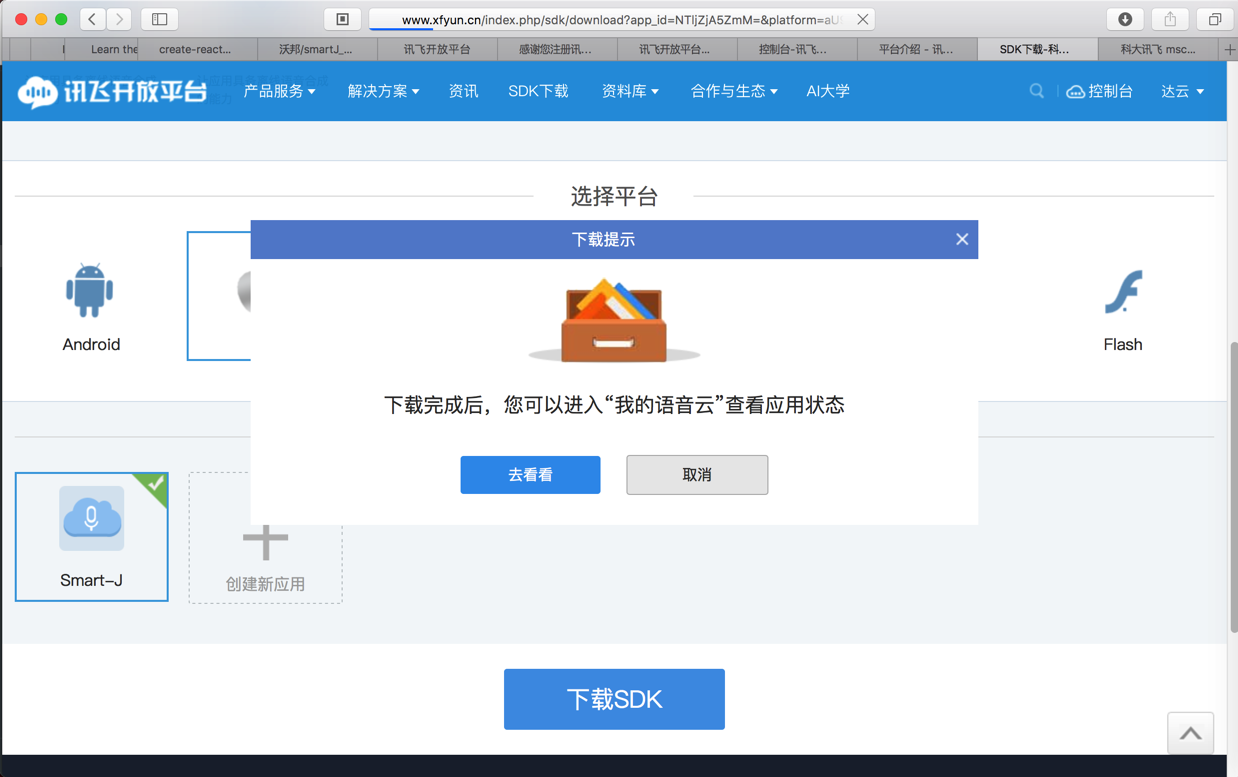
Task: Add a new tab with plus icon
Action: coord(1229,49)
